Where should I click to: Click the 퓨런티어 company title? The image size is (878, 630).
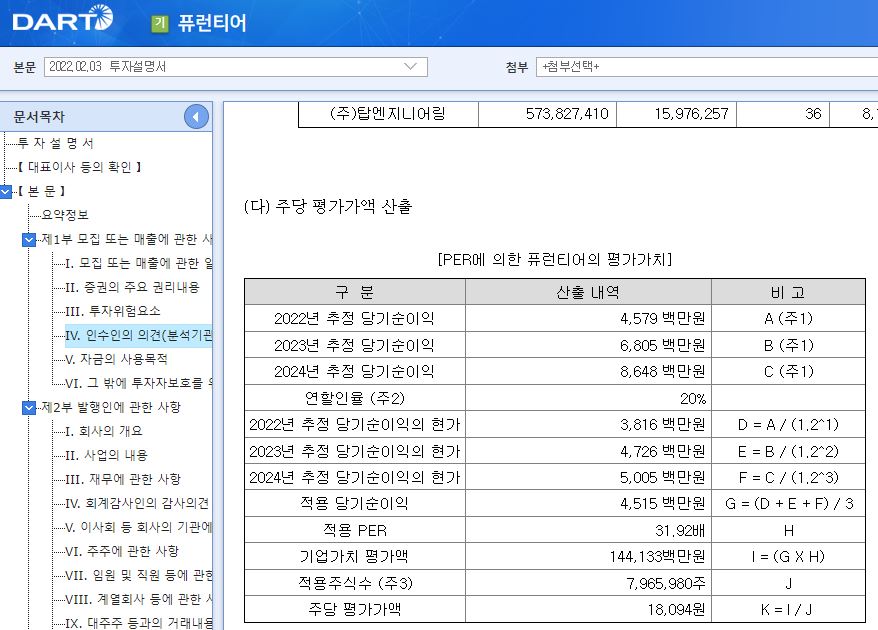[x=212, y=23]
